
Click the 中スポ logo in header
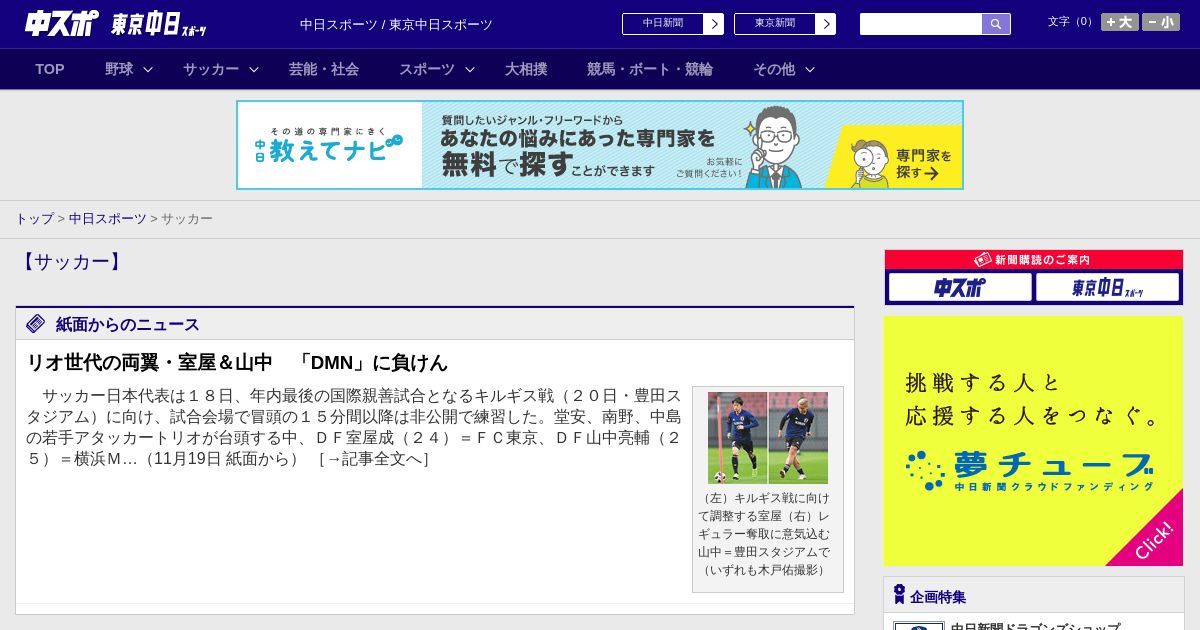62,23
